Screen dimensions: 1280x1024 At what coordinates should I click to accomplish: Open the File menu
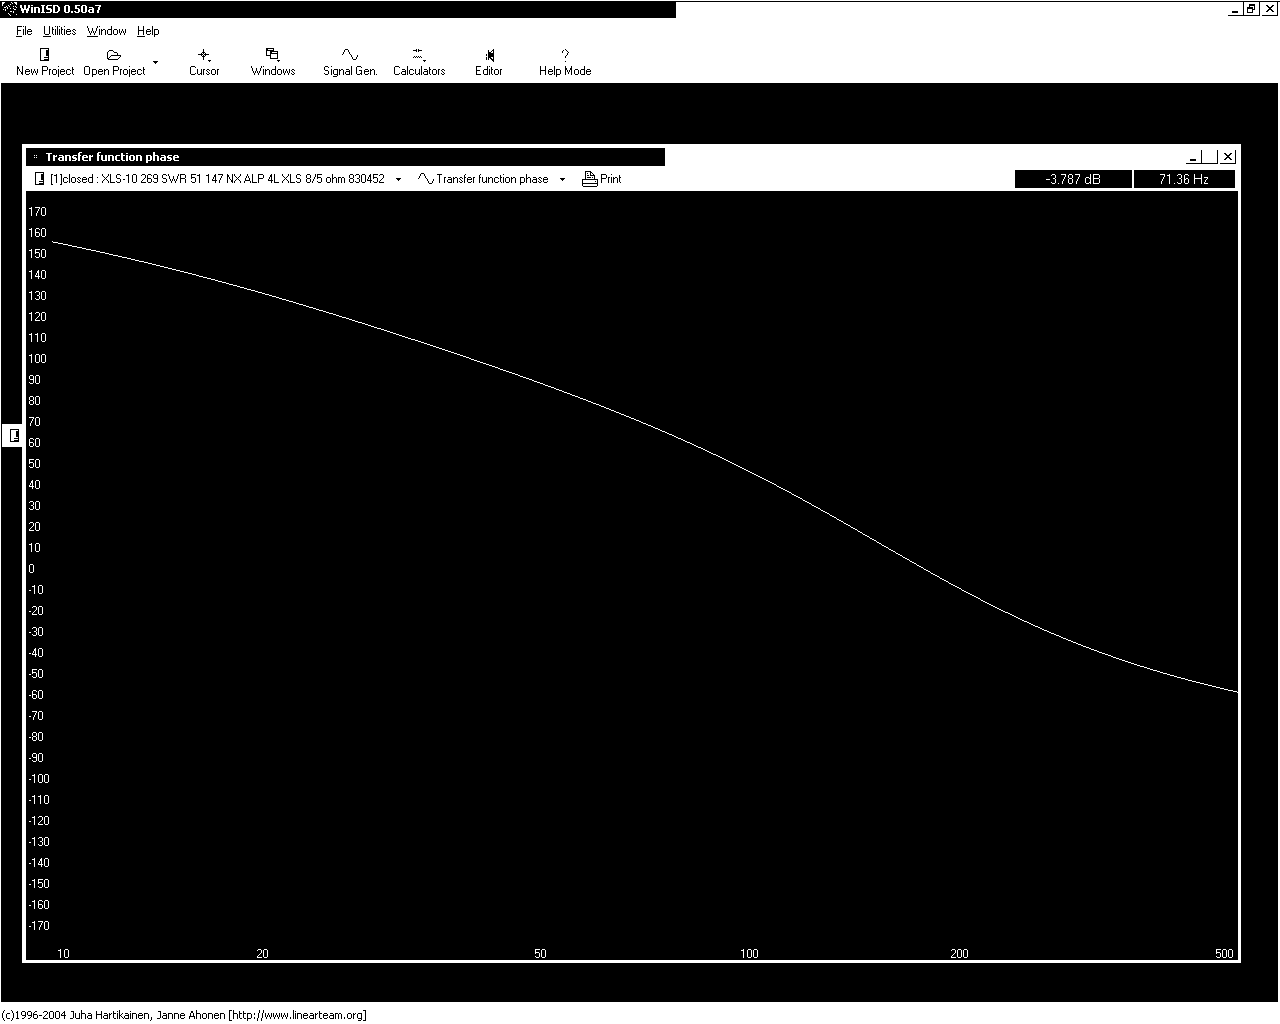click(24, 31)
